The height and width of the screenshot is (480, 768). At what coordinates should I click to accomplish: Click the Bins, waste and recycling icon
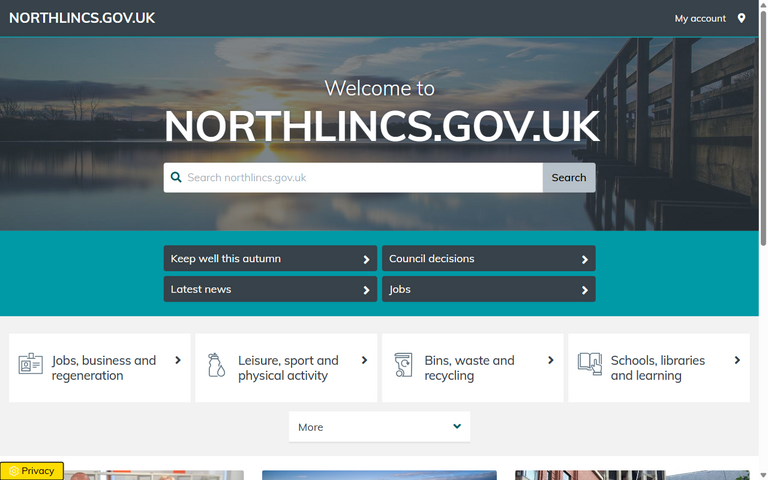click(x=403, y=365)
